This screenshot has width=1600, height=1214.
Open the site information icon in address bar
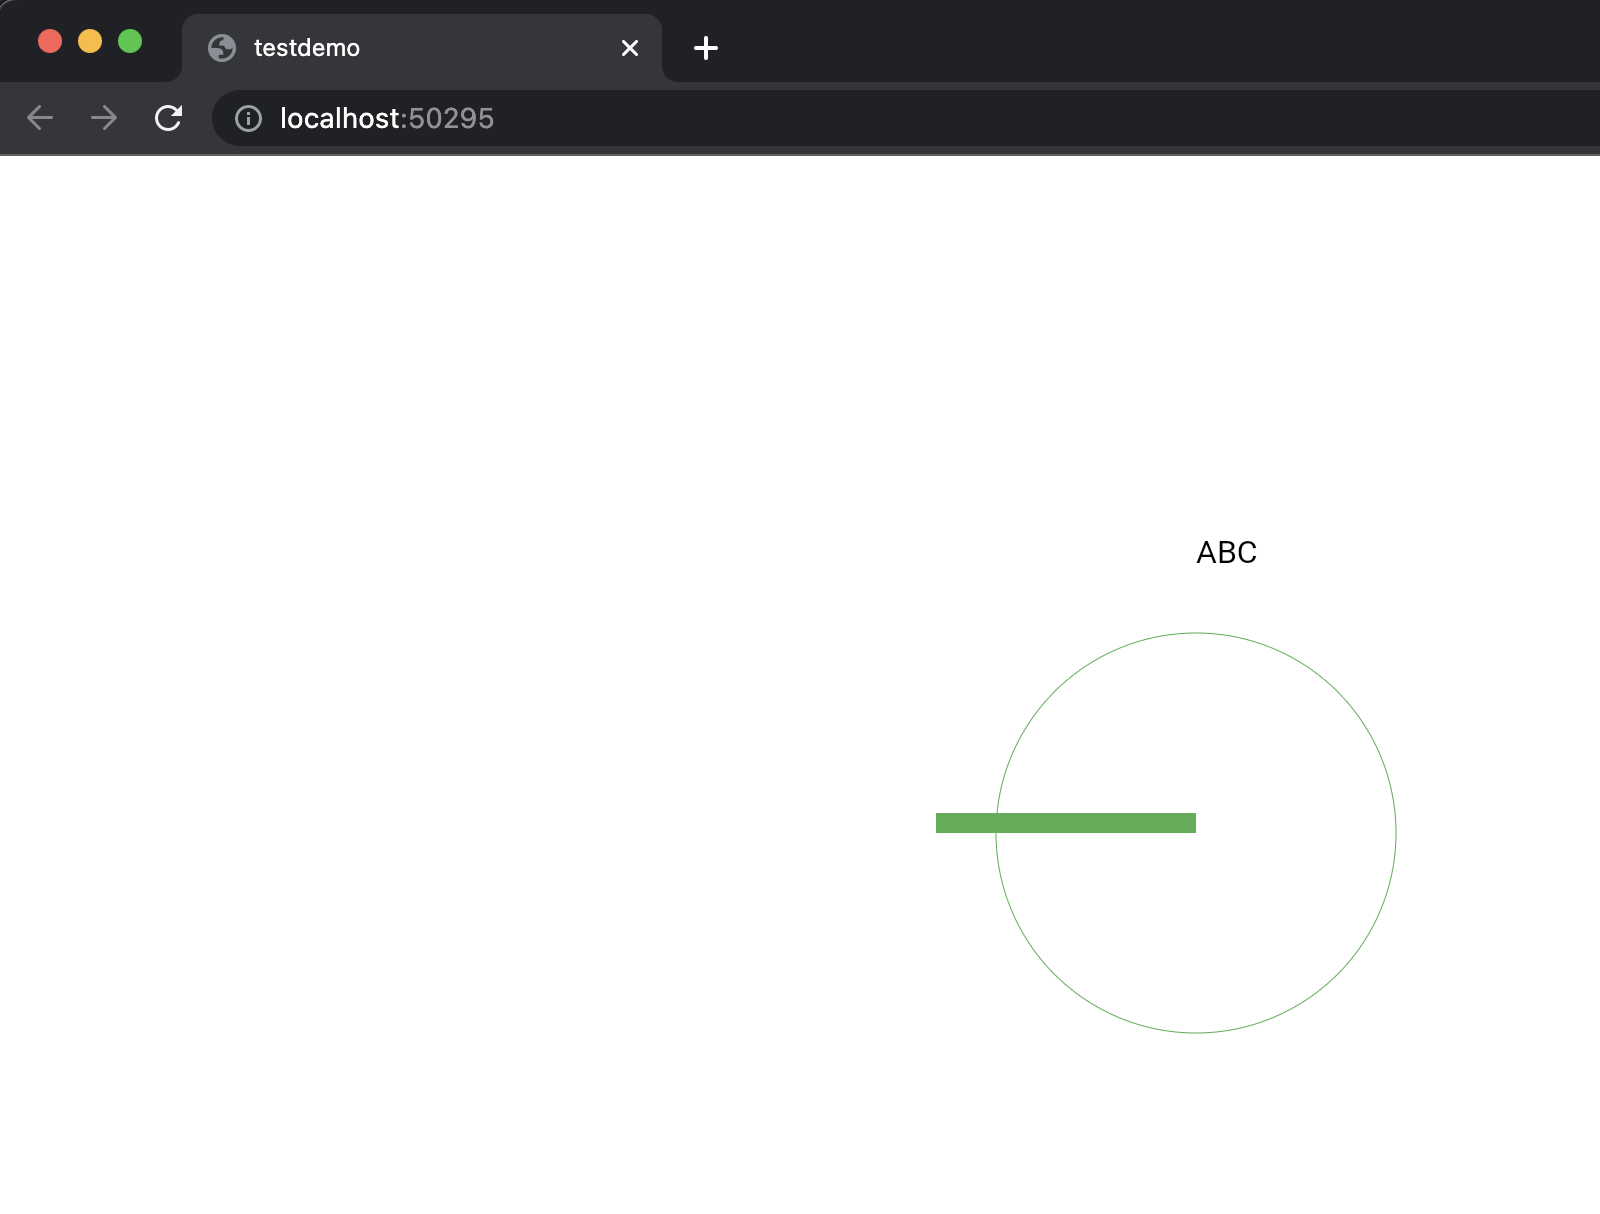click(246, 119)
